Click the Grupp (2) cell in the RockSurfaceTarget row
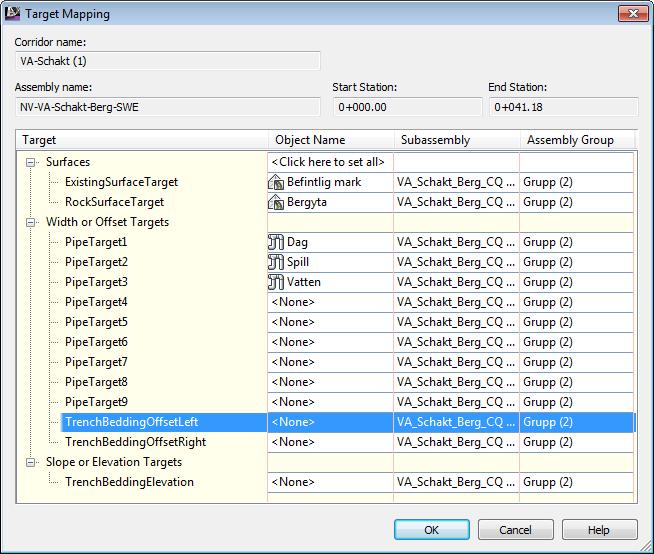The image size is (654, 554). coord(576,202)
